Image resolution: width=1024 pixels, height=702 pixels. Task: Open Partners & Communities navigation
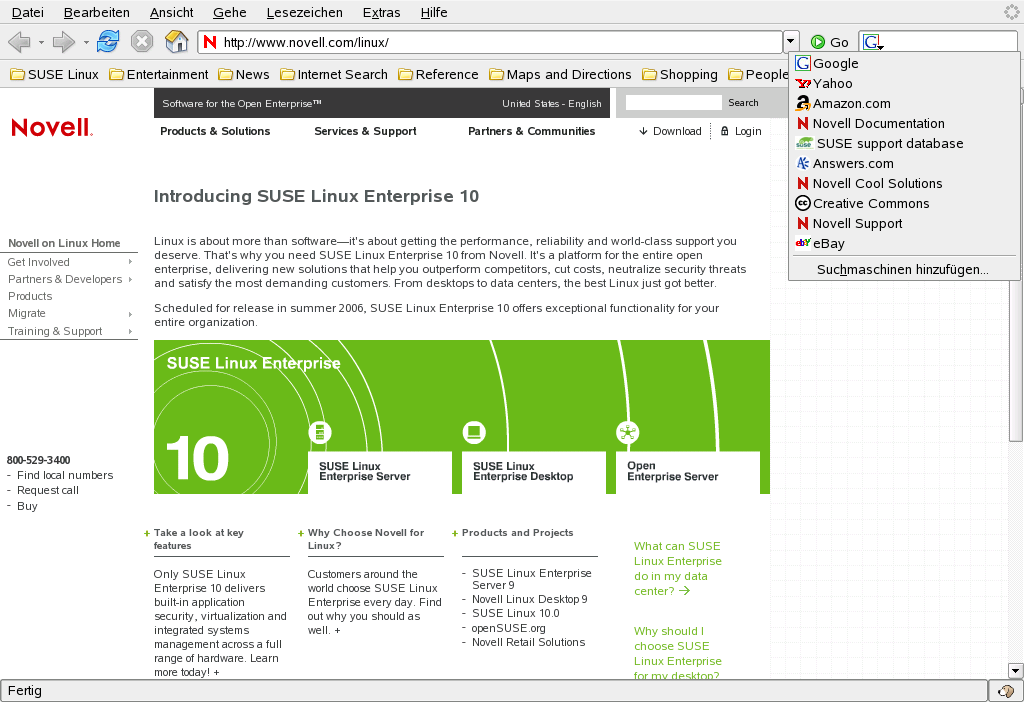[x=532, y=131]
